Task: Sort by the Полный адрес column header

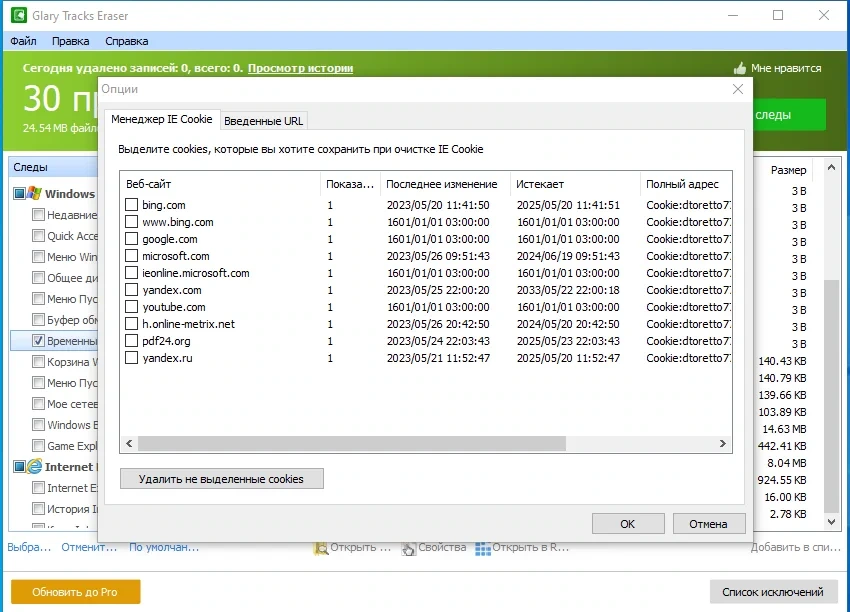Action: tap(686, 184)
